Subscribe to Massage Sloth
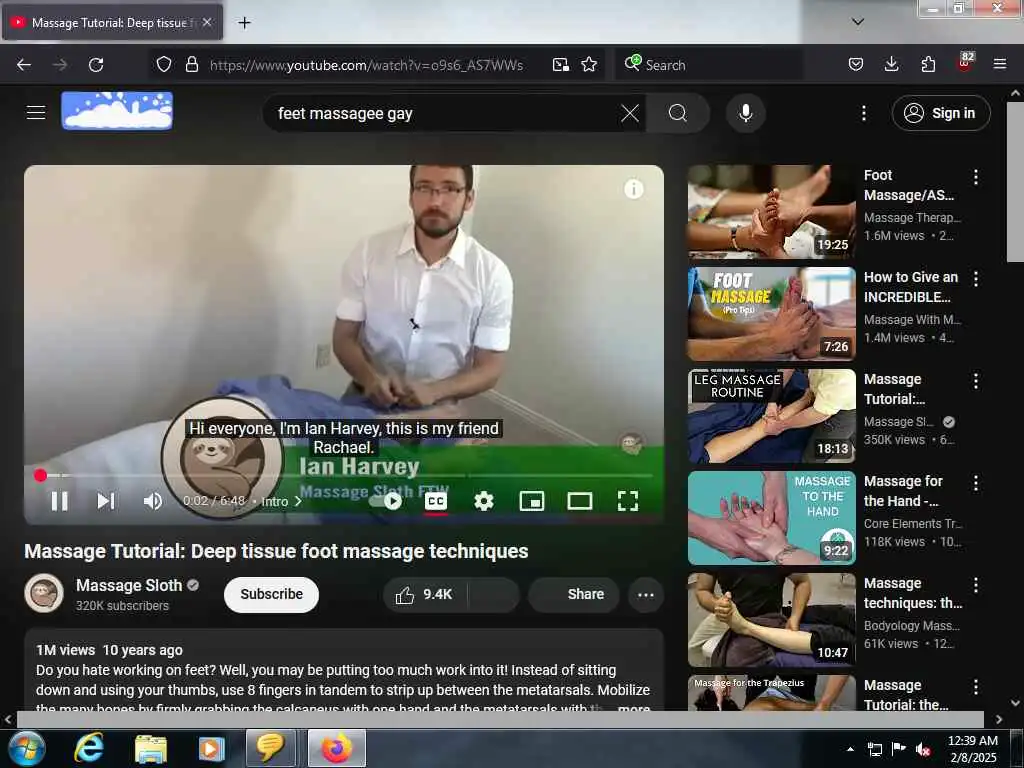Viewport: 1024px width, 768px height. click(271, 594)
